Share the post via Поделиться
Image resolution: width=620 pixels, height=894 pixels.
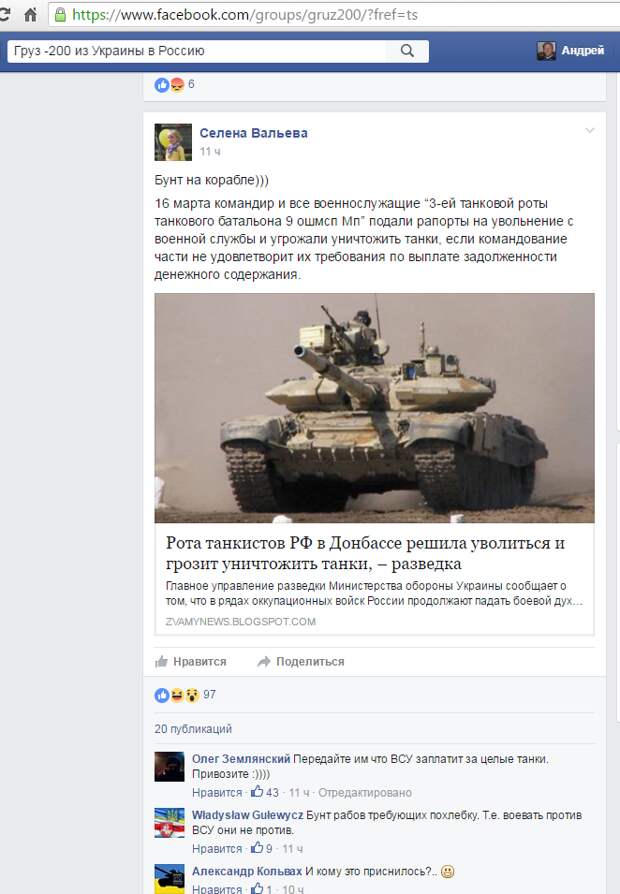pyautogui.click(x=301, y=661)
